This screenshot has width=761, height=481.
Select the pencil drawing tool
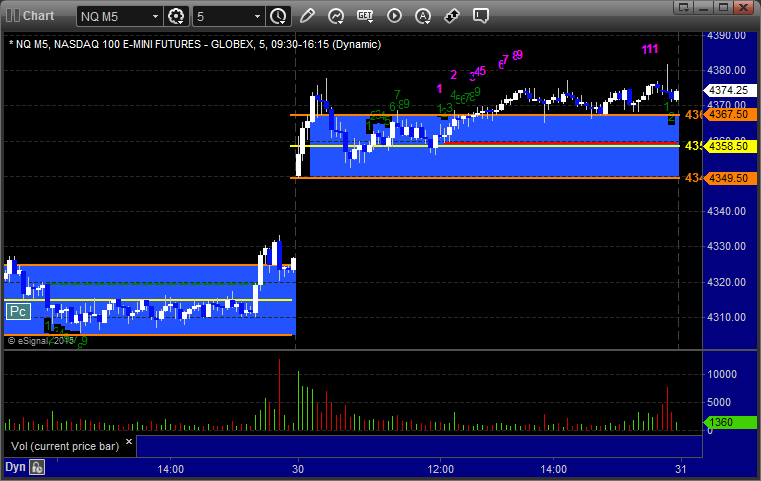(307, 16)
